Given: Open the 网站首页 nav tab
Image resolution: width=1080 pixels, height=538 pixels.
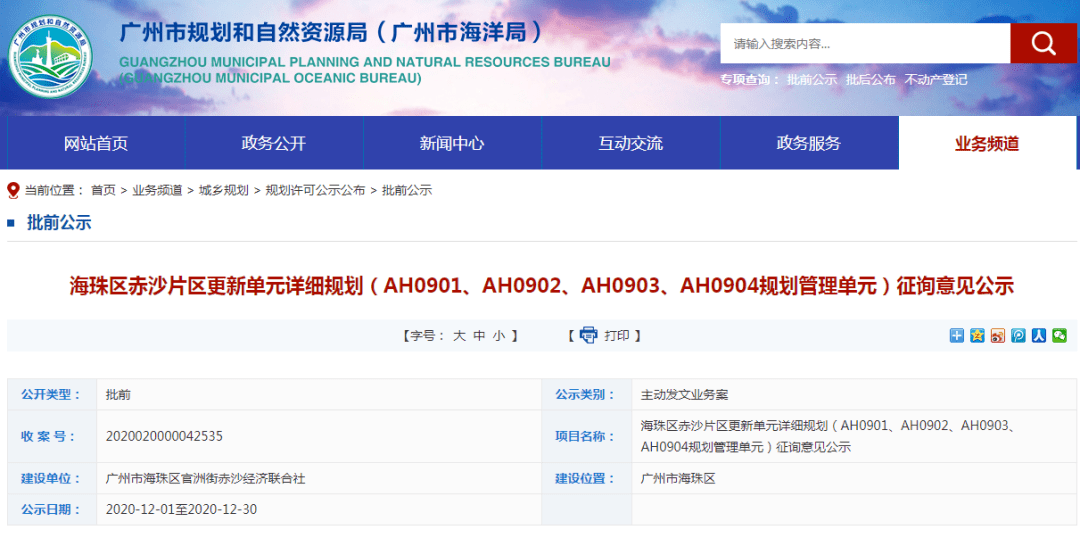Looking at the screenshot, I should [x=96, y=143].
